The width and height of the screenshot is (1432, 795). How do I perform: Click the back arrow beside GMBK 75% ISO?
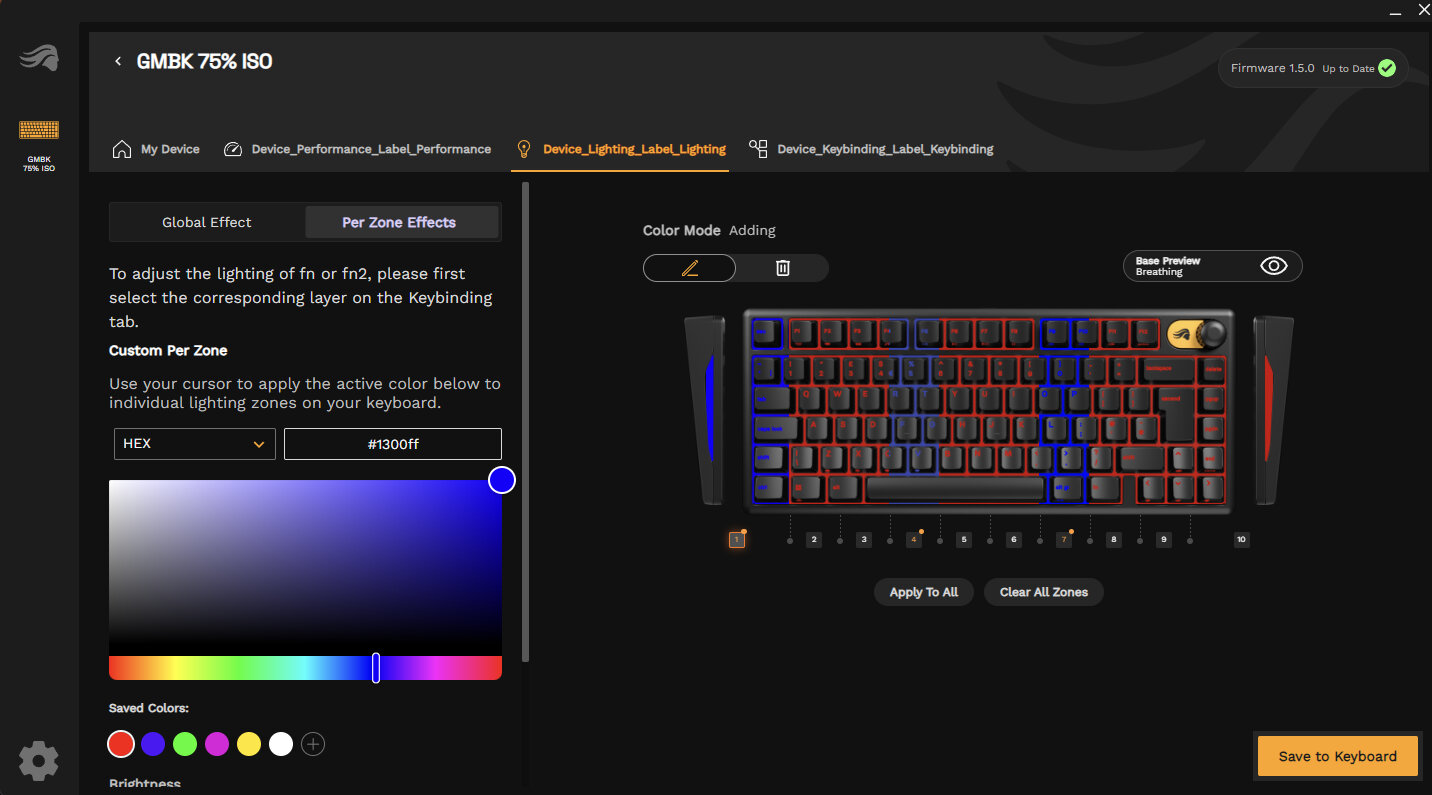pos(118,62)
